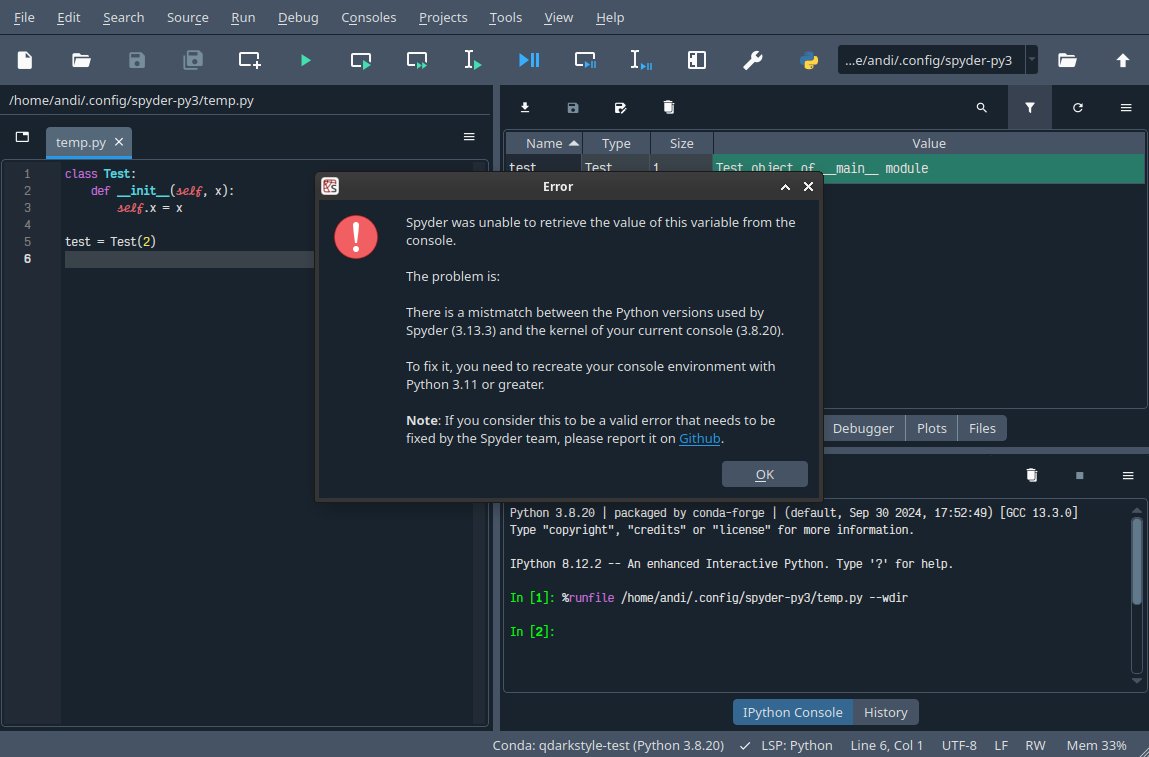This screenshot has width=1149, height=757.
Task: Switch to the Plots pane tab
Action: click(x=931, y=428)
